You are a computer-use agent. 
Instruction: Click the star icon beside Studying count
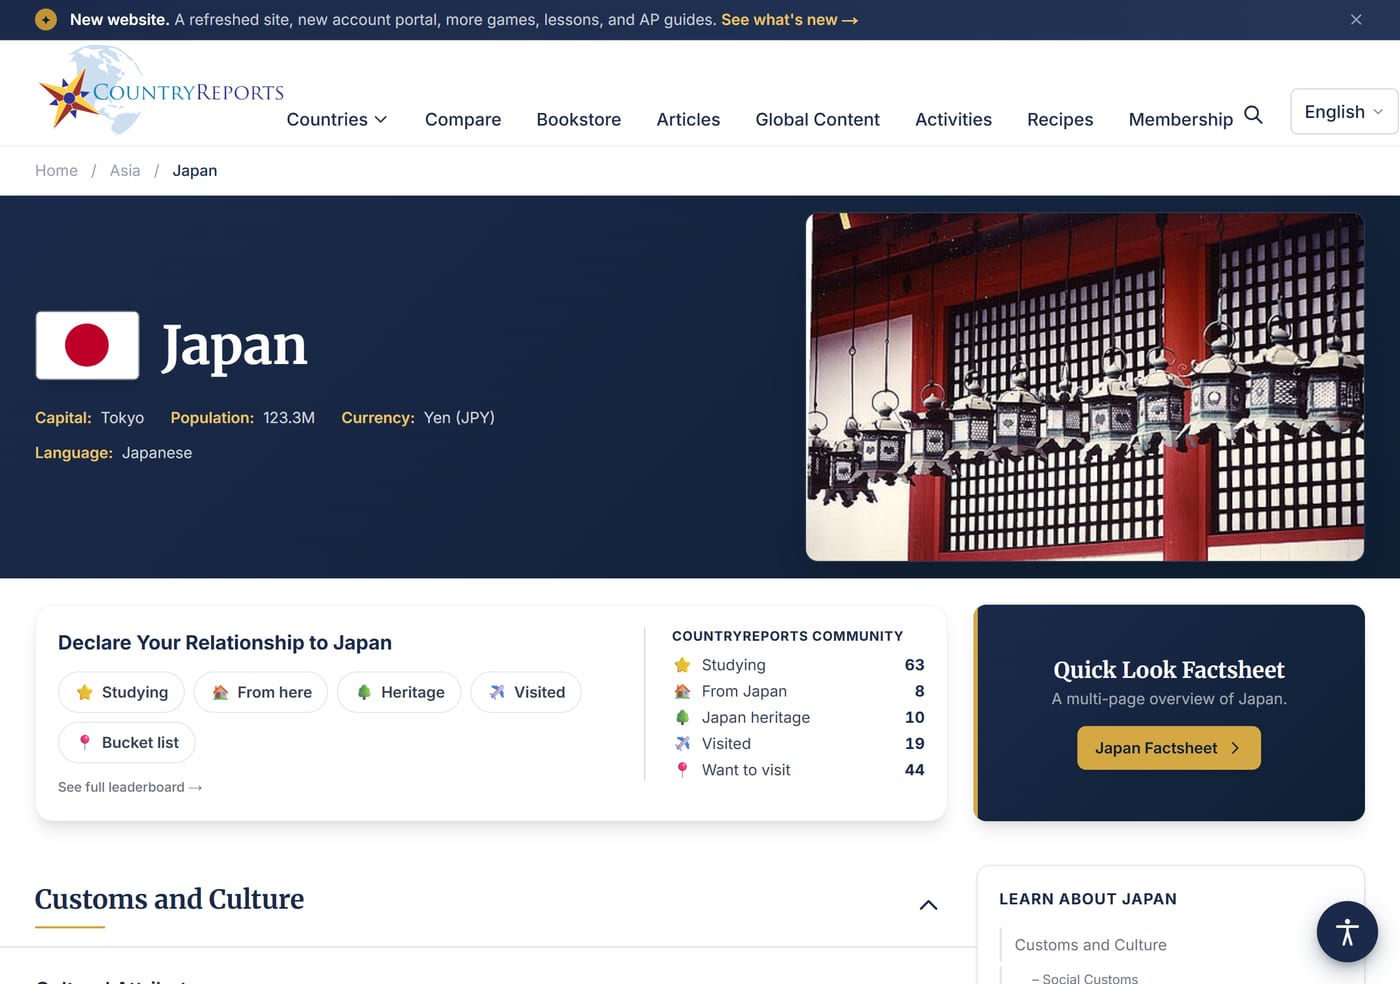click(683, 665)
